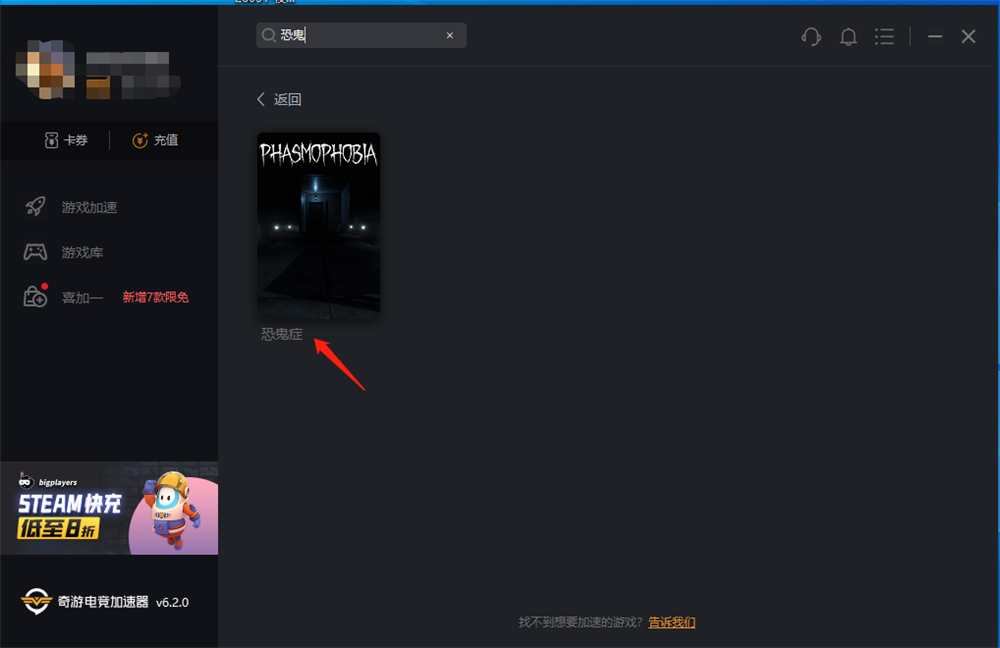Click the 告诉我们 link
Viewport: 1000px width, 648px height.
click(x=672, y=622)
